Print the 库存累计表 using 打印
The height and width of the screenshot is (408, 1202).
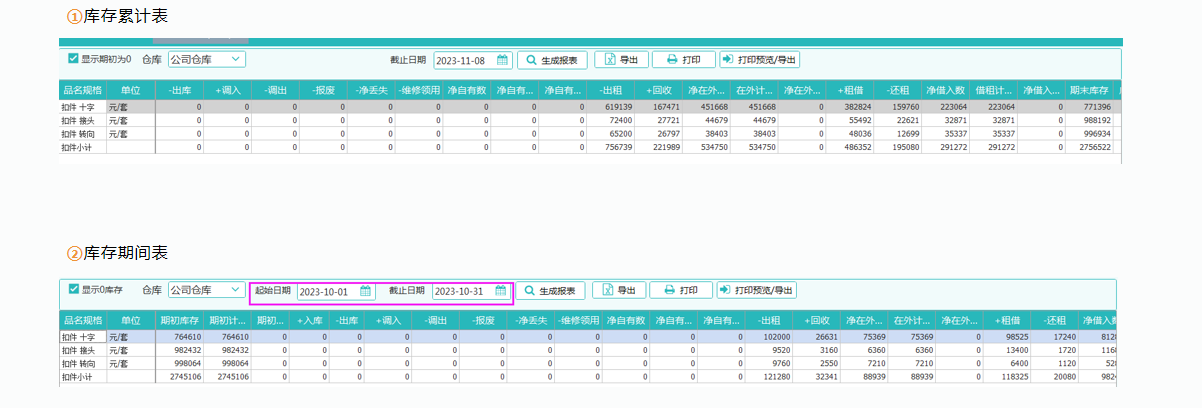[682, 60]
